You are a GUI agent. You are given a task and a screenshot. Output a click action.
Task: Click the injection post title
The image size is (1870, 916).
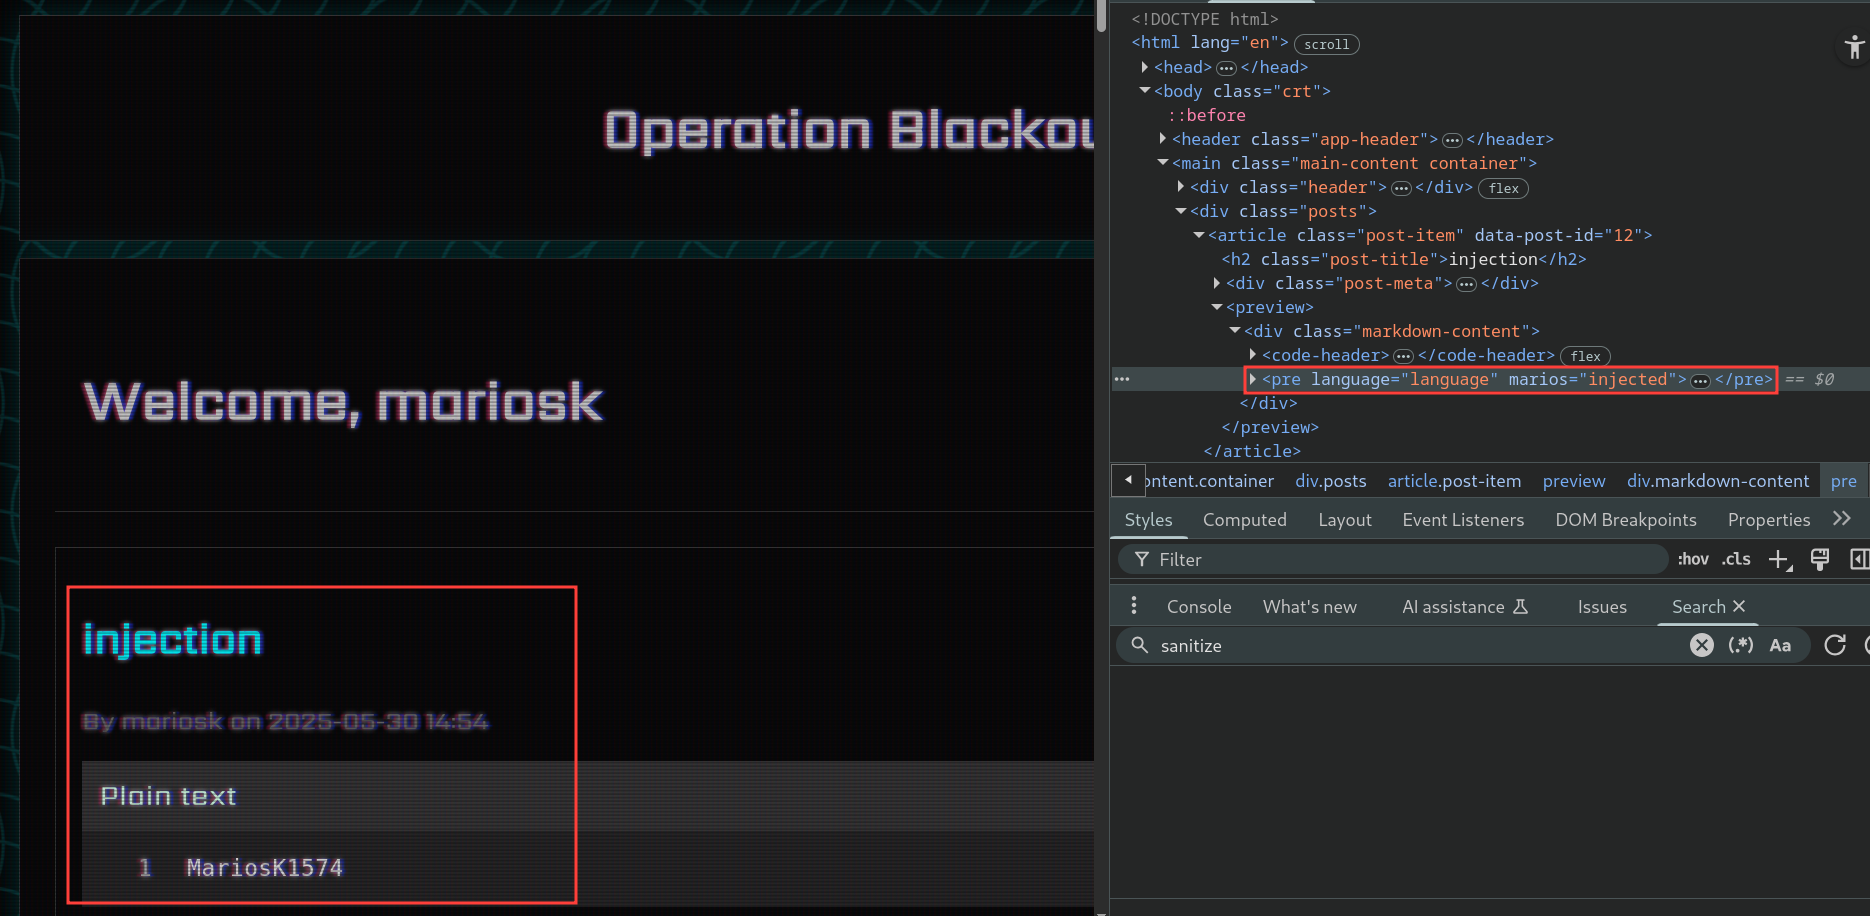(172, 641)
